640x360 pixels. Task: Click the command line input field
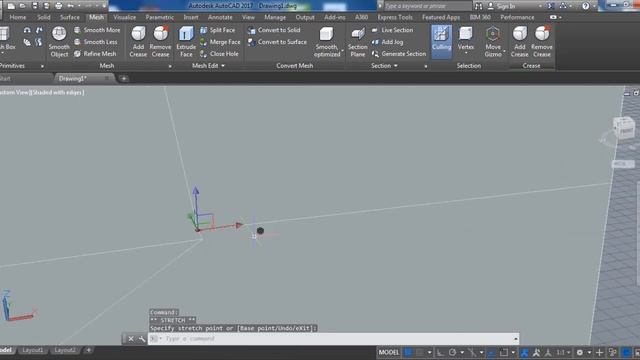(333, 339)
